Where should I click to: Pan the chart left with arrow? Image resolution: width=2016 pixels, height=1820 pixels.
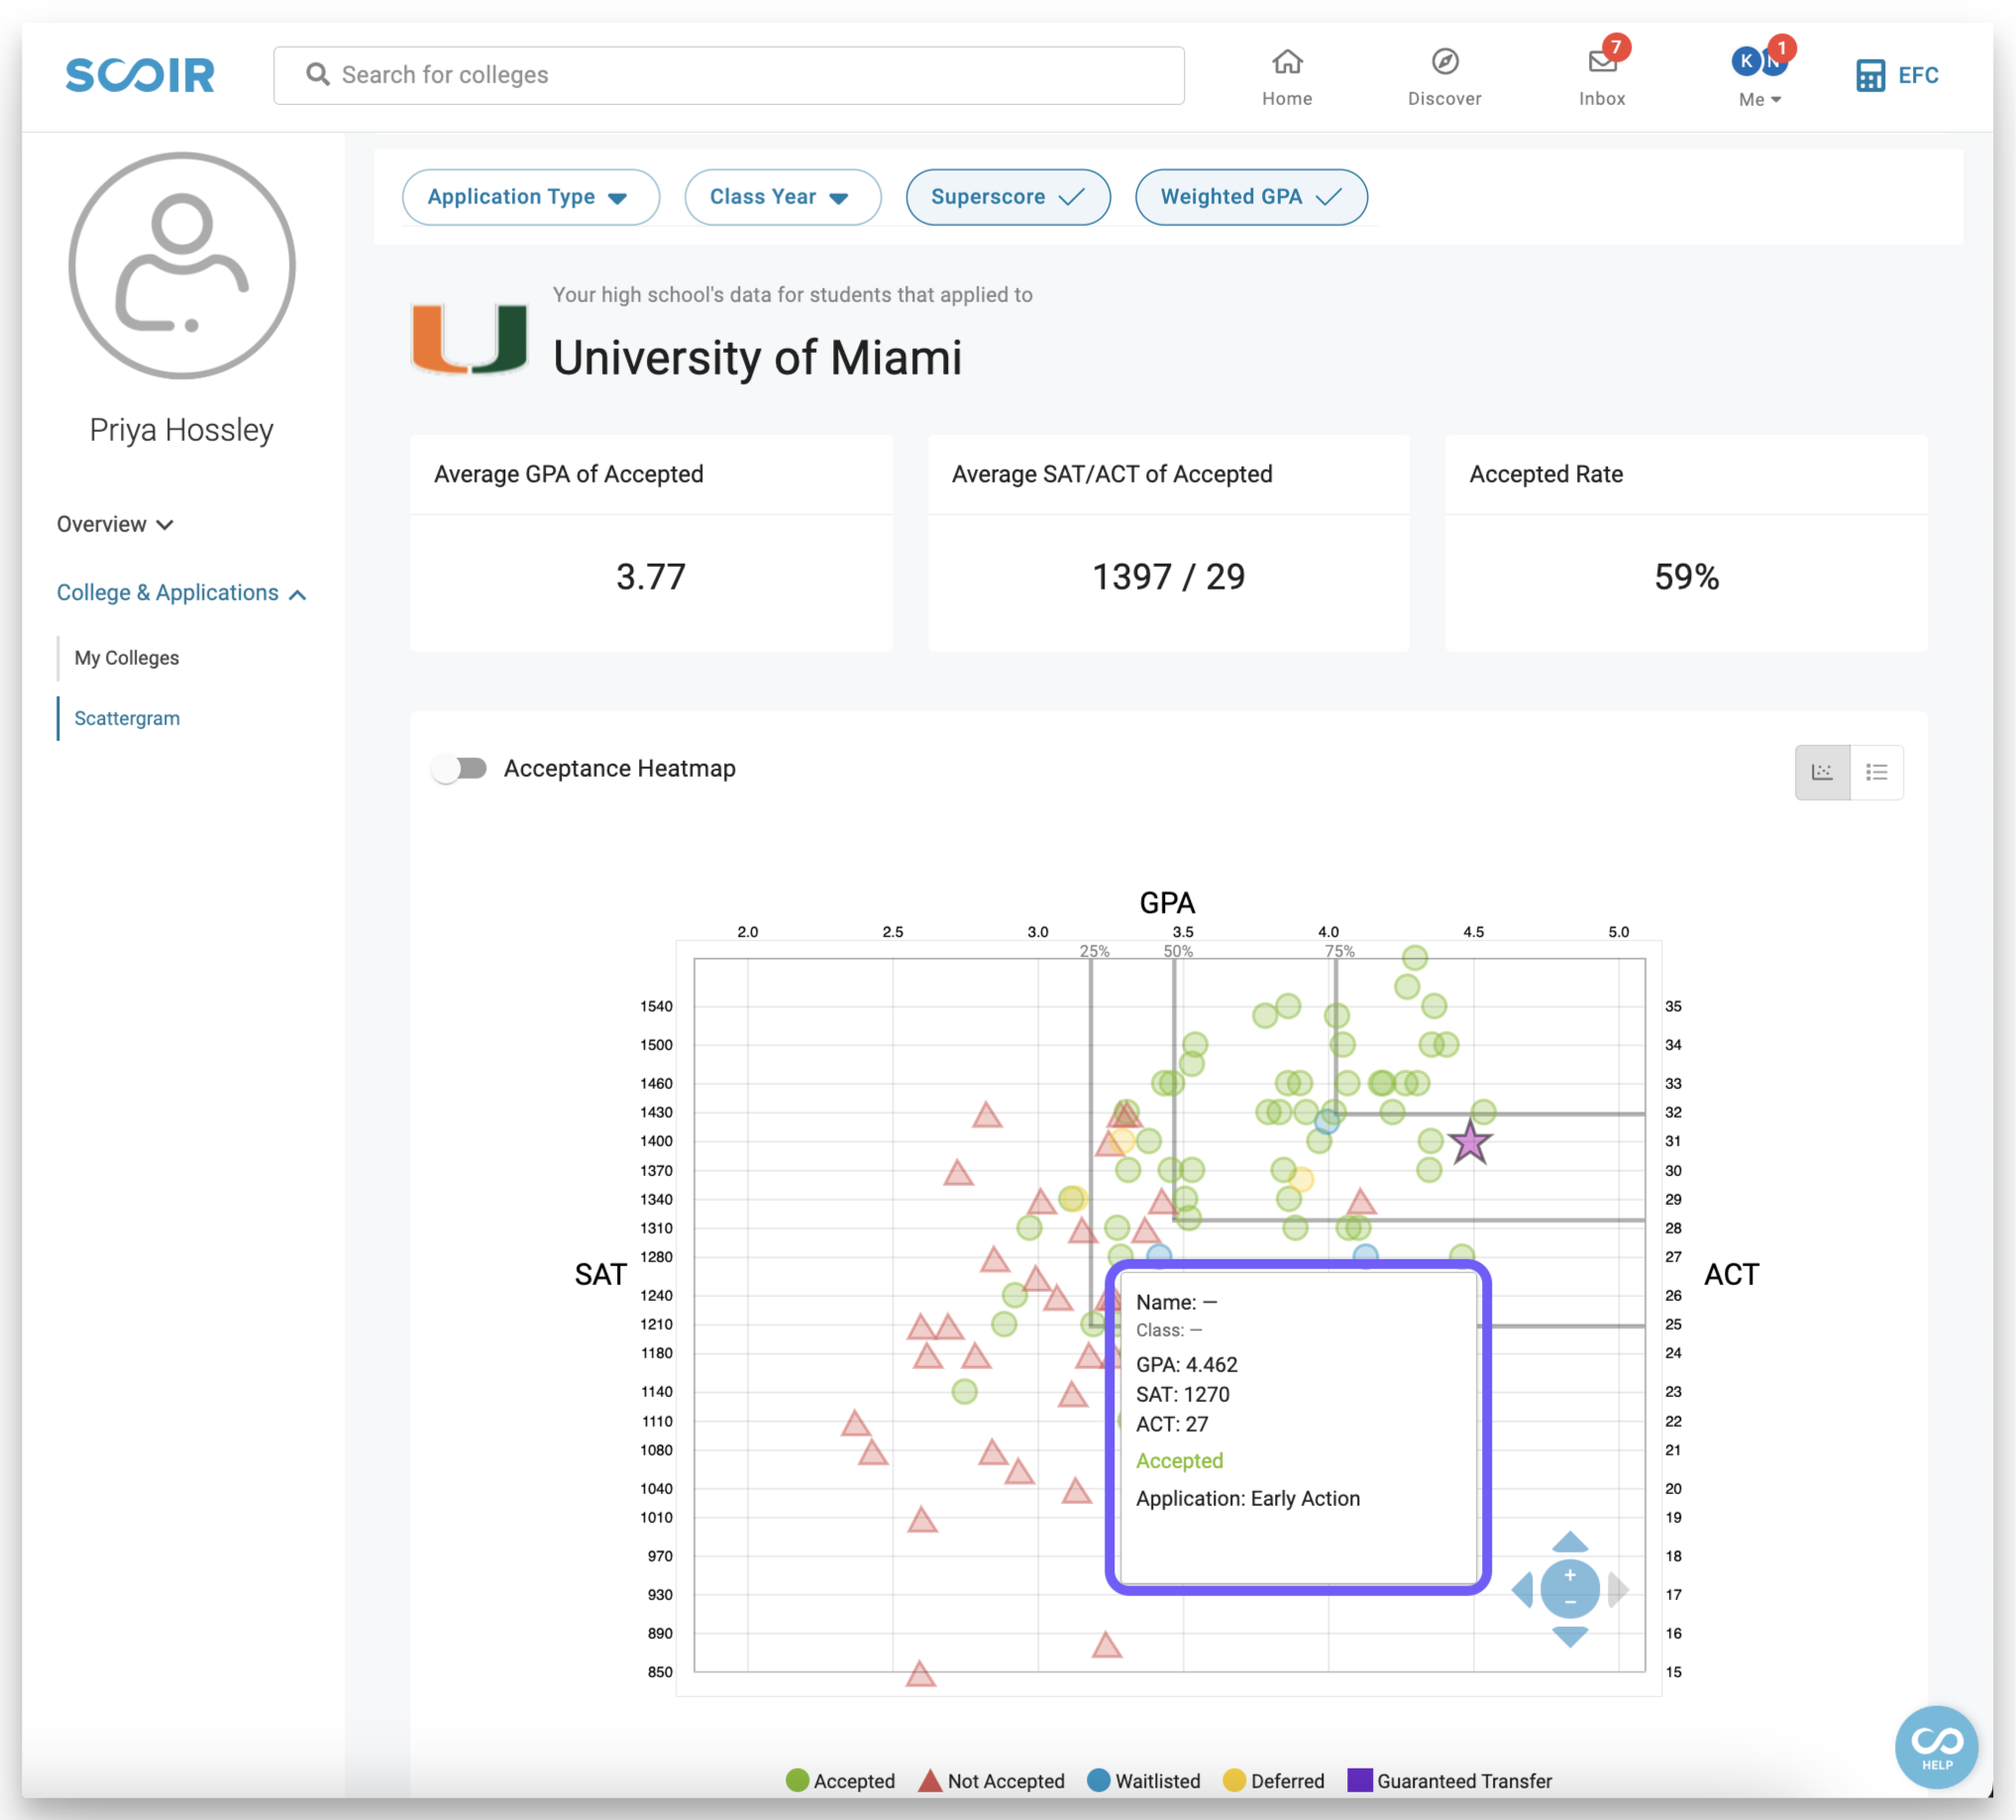[1523, 1589]
